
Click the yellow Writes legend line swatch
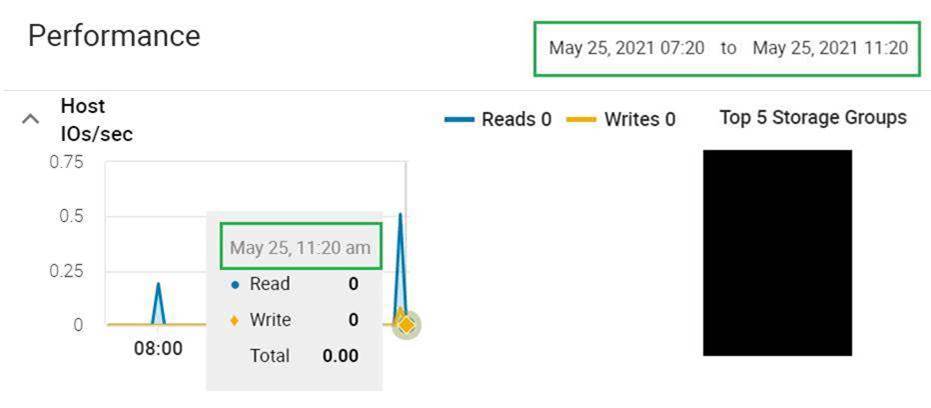click(582, 120)
